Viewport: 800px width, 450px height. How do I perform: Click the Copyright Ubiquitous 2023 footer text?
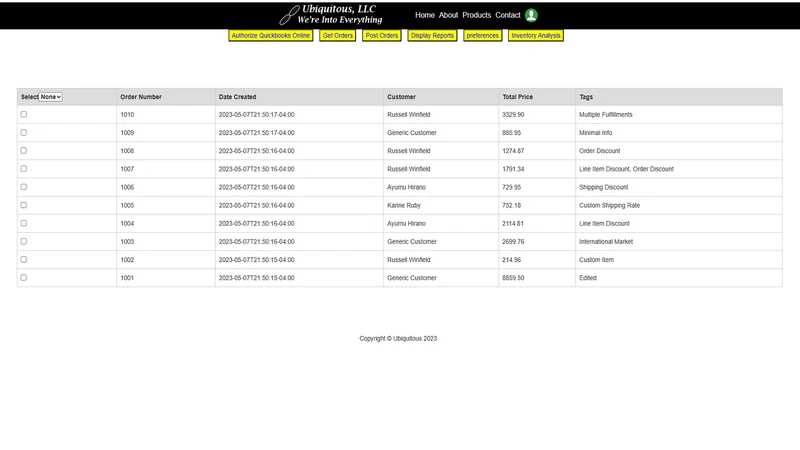398,338
